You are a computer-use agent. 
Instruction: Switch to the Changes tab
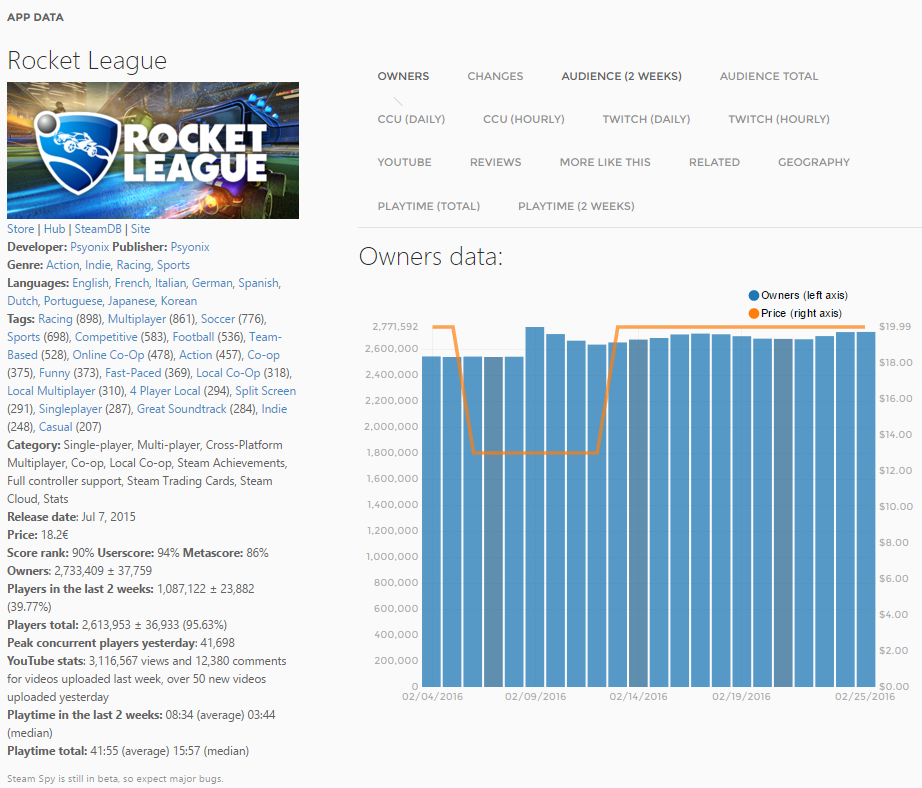tap(495, 76)
